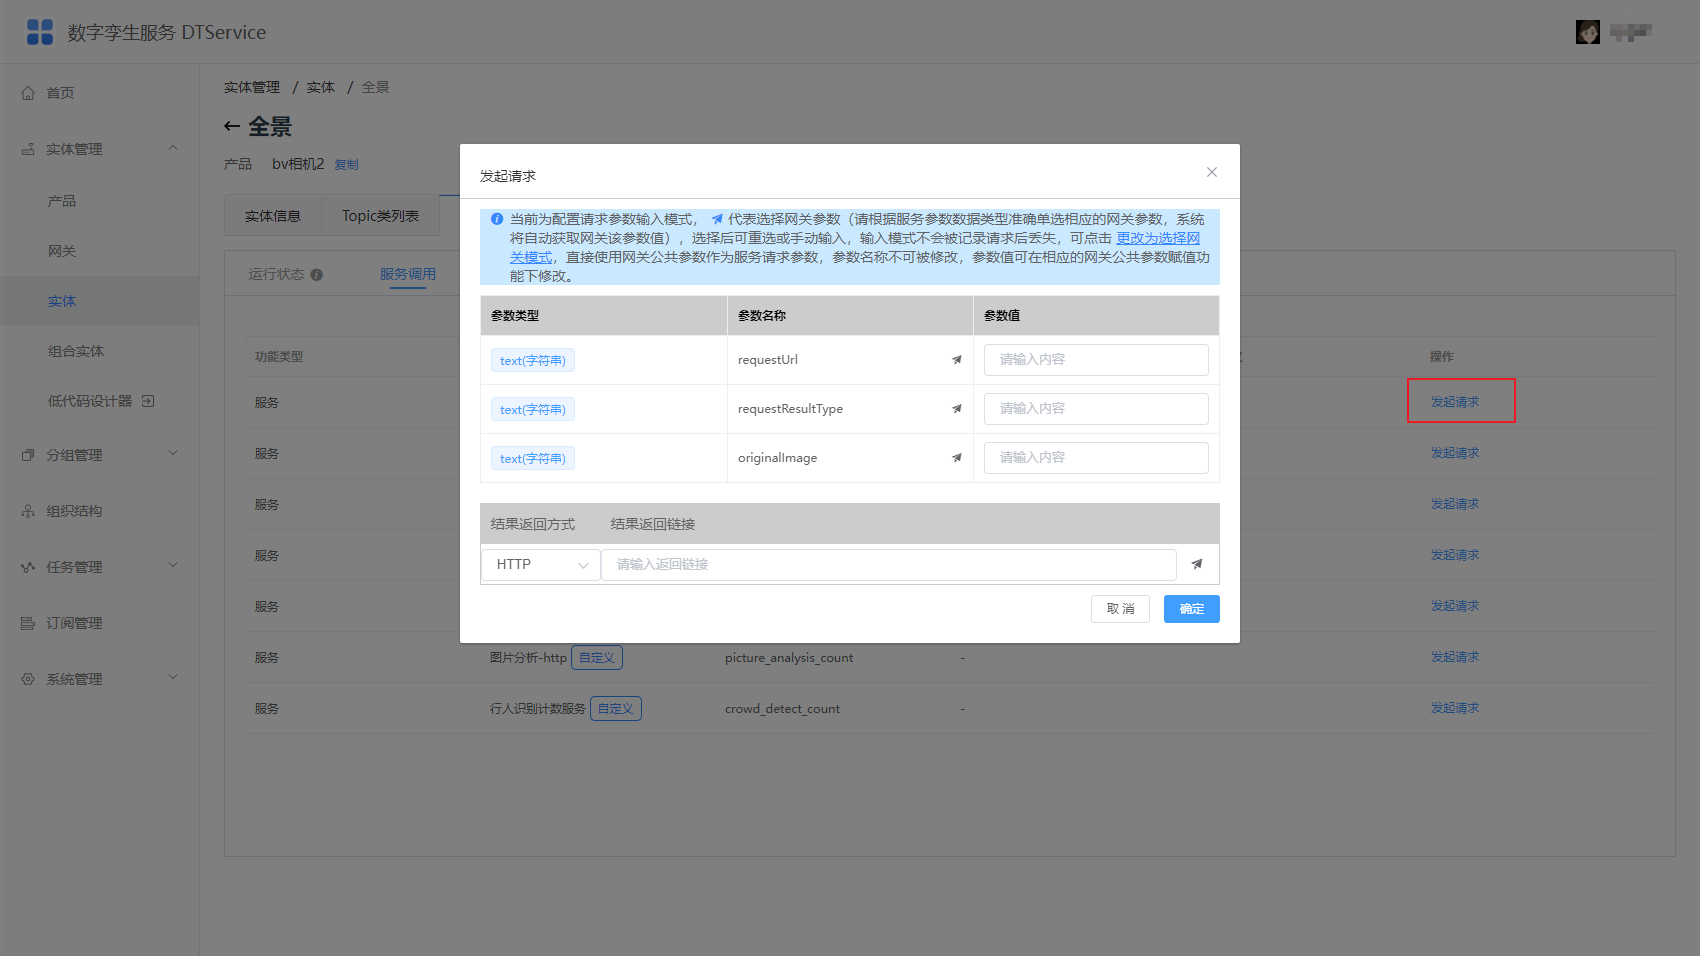
Task: Close the 发起请求 dialog
Action: [1212, 172]
